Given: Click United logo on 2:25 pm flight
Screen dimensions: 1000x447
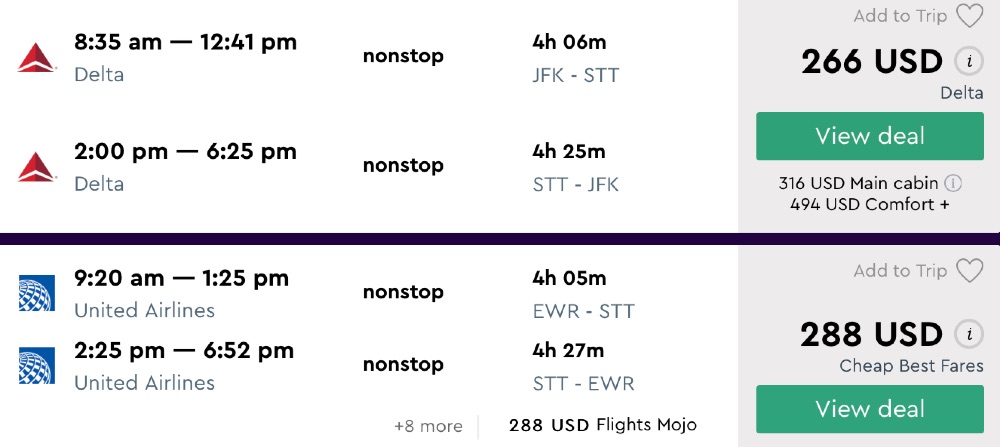Looking at the screenshot, I should [36, 366].
